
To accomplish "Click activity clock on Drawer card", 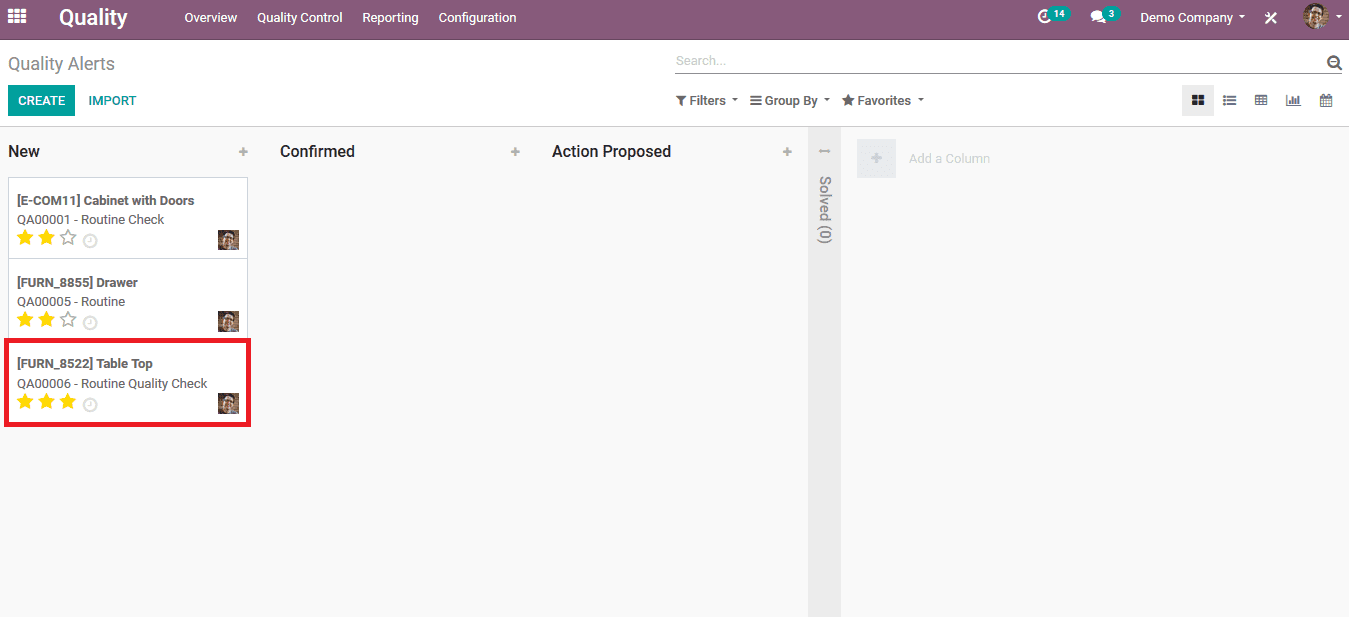I will (x=90, y=323).
